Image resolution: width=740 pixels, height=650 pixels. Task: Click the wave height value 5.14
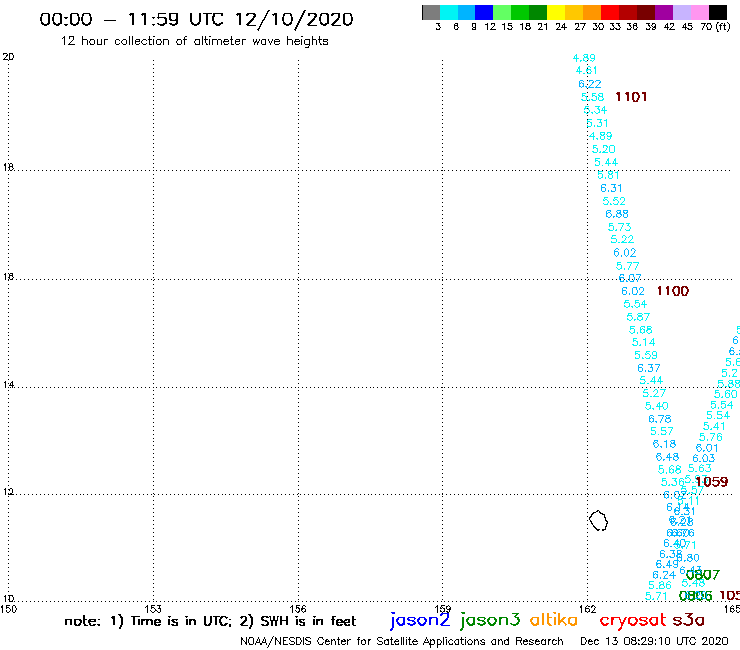(x=643, y=342)
